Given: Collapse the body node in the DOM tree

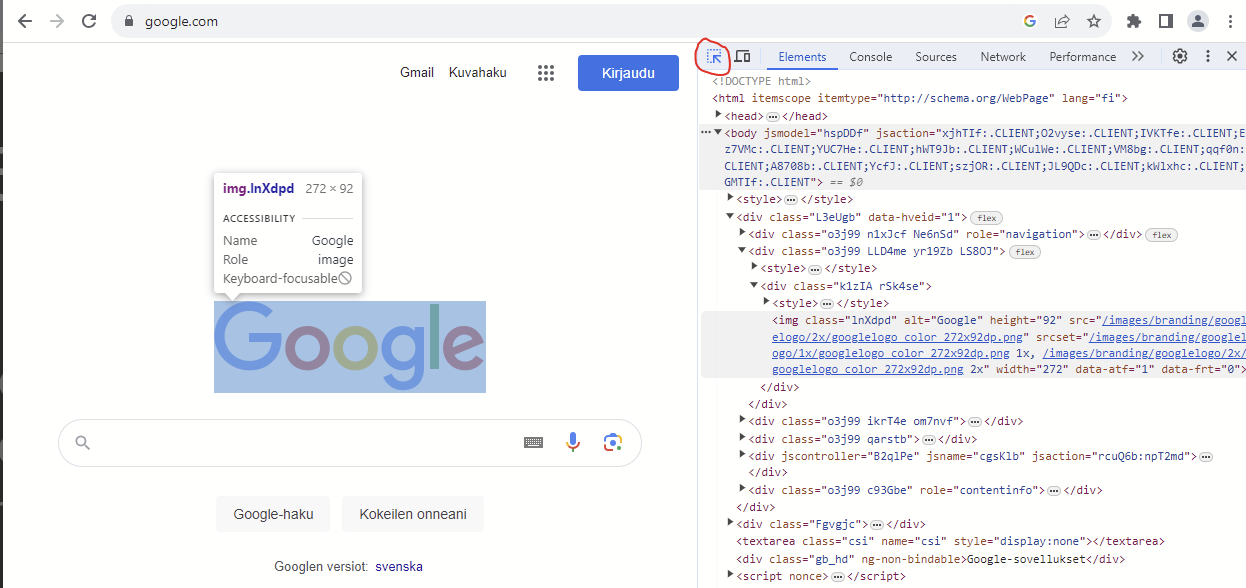Looking at the screenshot, I should coord(718,132).
